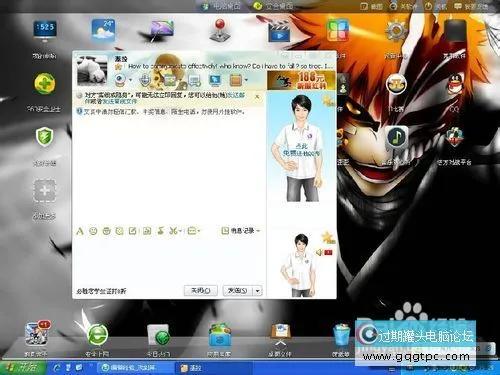Click the contact's status signature text
Viewport: 500px width, 375px height.
point(230,66)
